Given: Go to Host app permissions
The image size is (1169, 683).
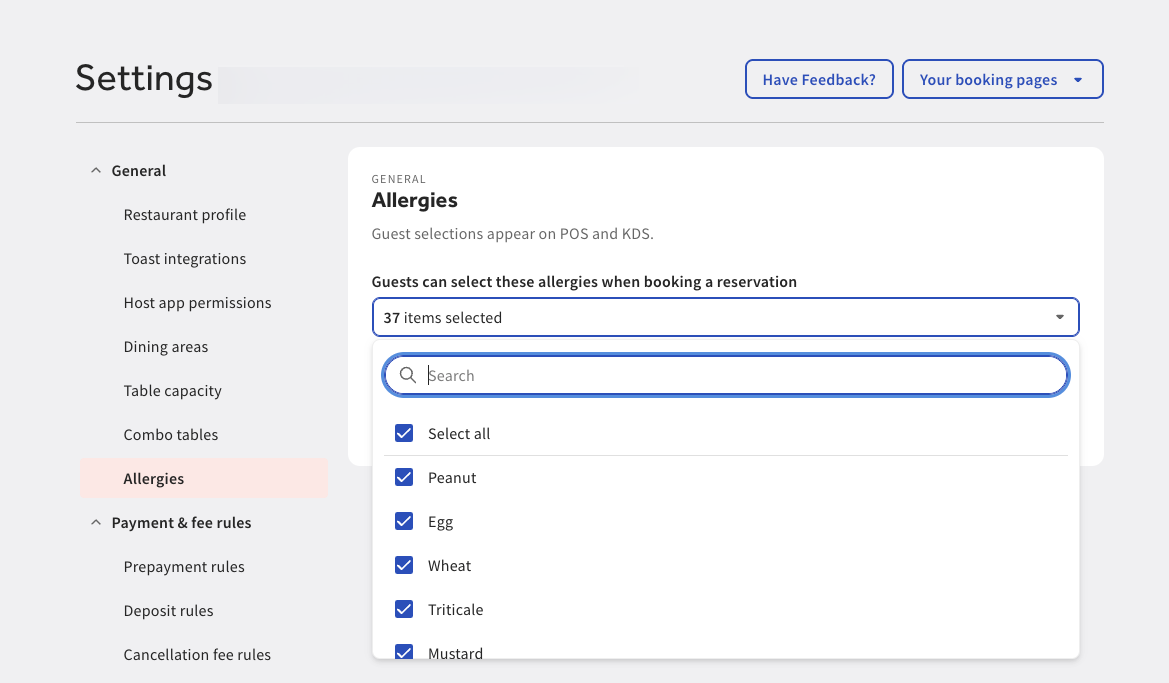Looking at the screenshot, I should tap(197, 302).
